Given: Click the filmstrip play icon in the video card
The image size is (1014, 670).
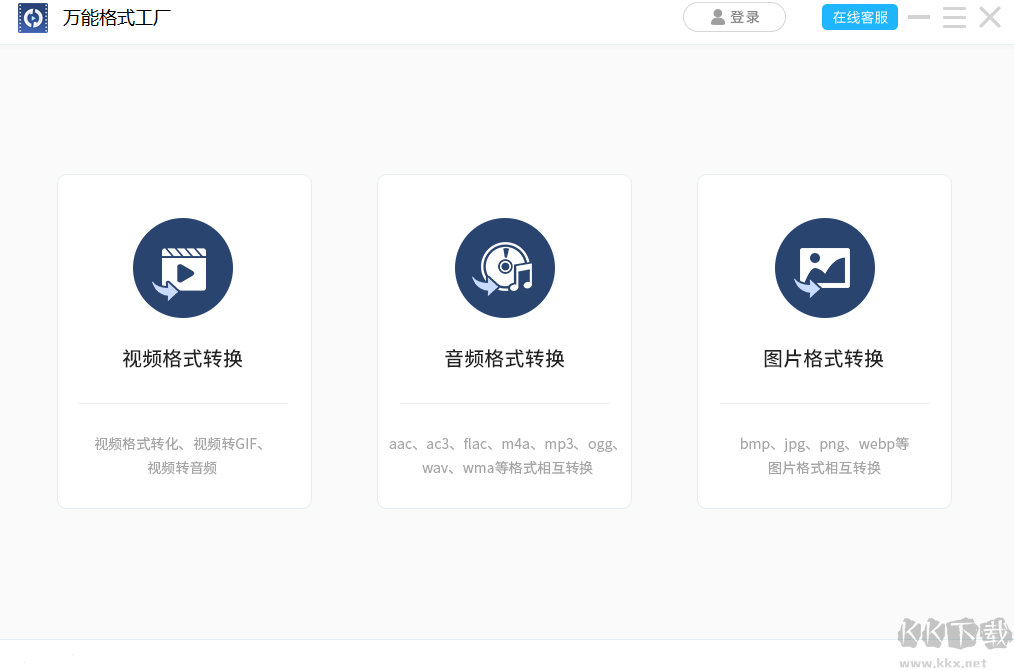Looking at the screenshot, I should [183, 267].
